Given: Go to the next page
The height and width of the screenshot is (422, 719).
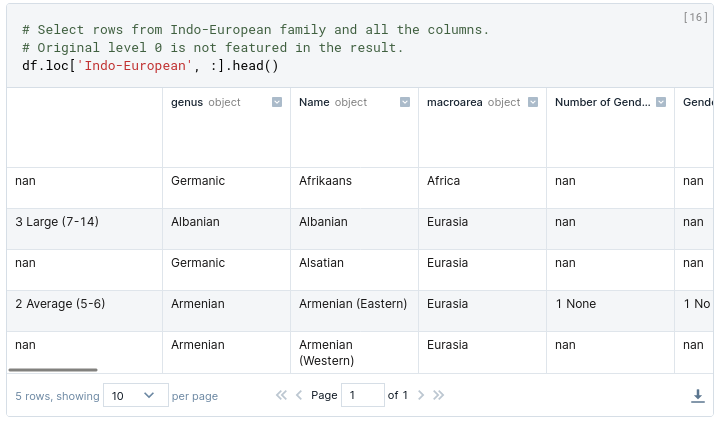Looking at the screenshot, I should pyautogui.click(x=421, y=395).
